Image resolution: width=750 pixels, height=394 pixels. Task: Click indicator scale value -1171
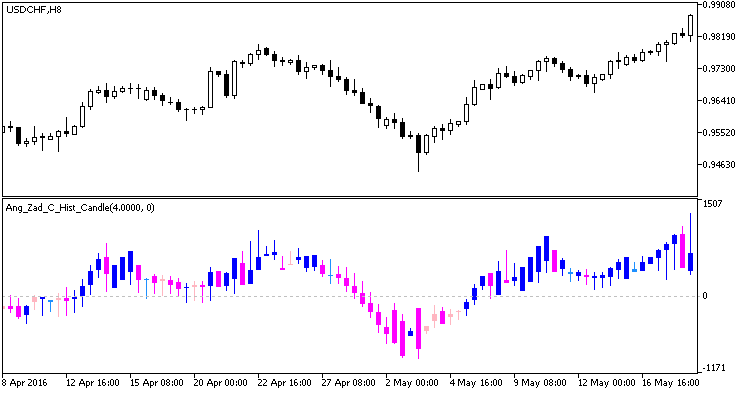click(x=714, y=368)
